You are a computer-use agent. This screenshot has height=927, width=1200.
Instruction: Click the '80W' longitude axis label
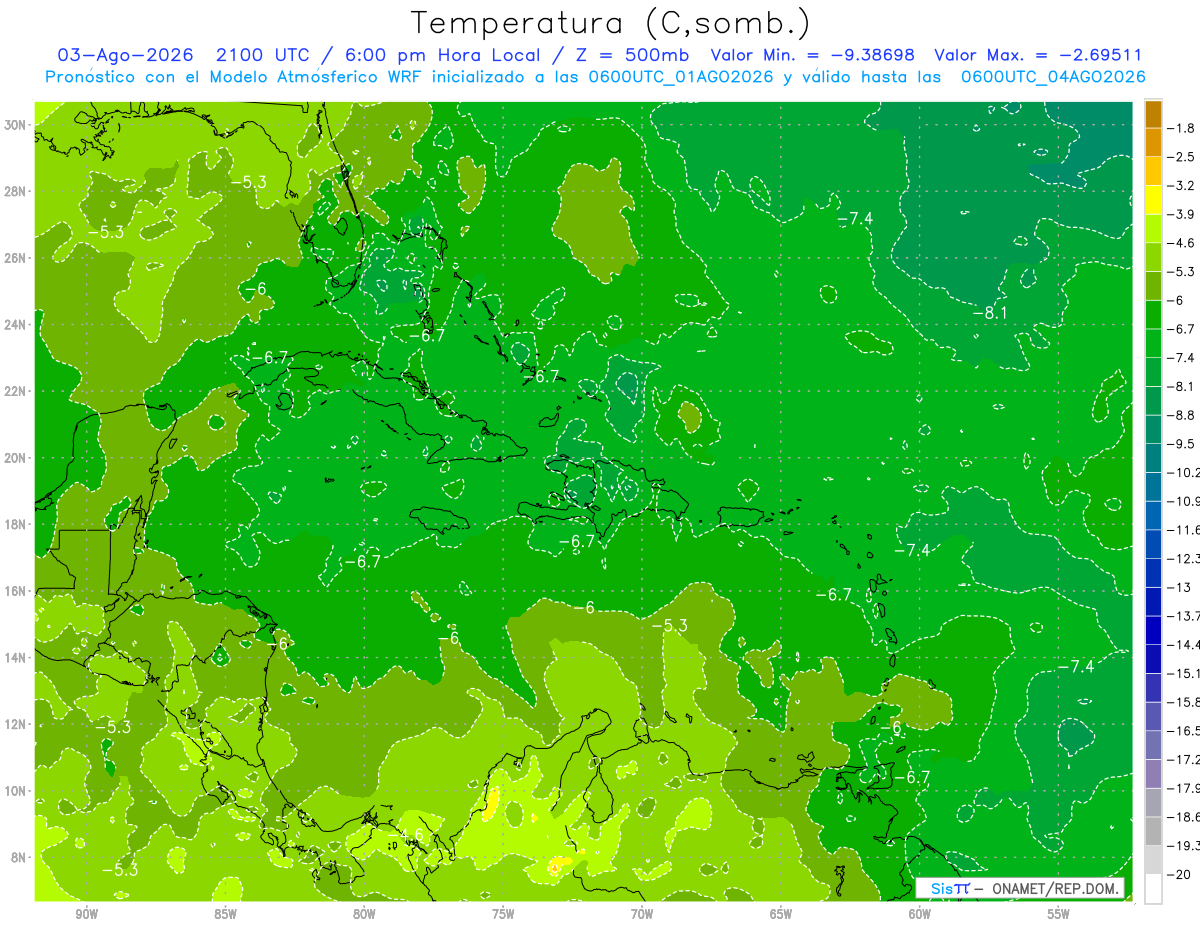[x=364, y=914]
